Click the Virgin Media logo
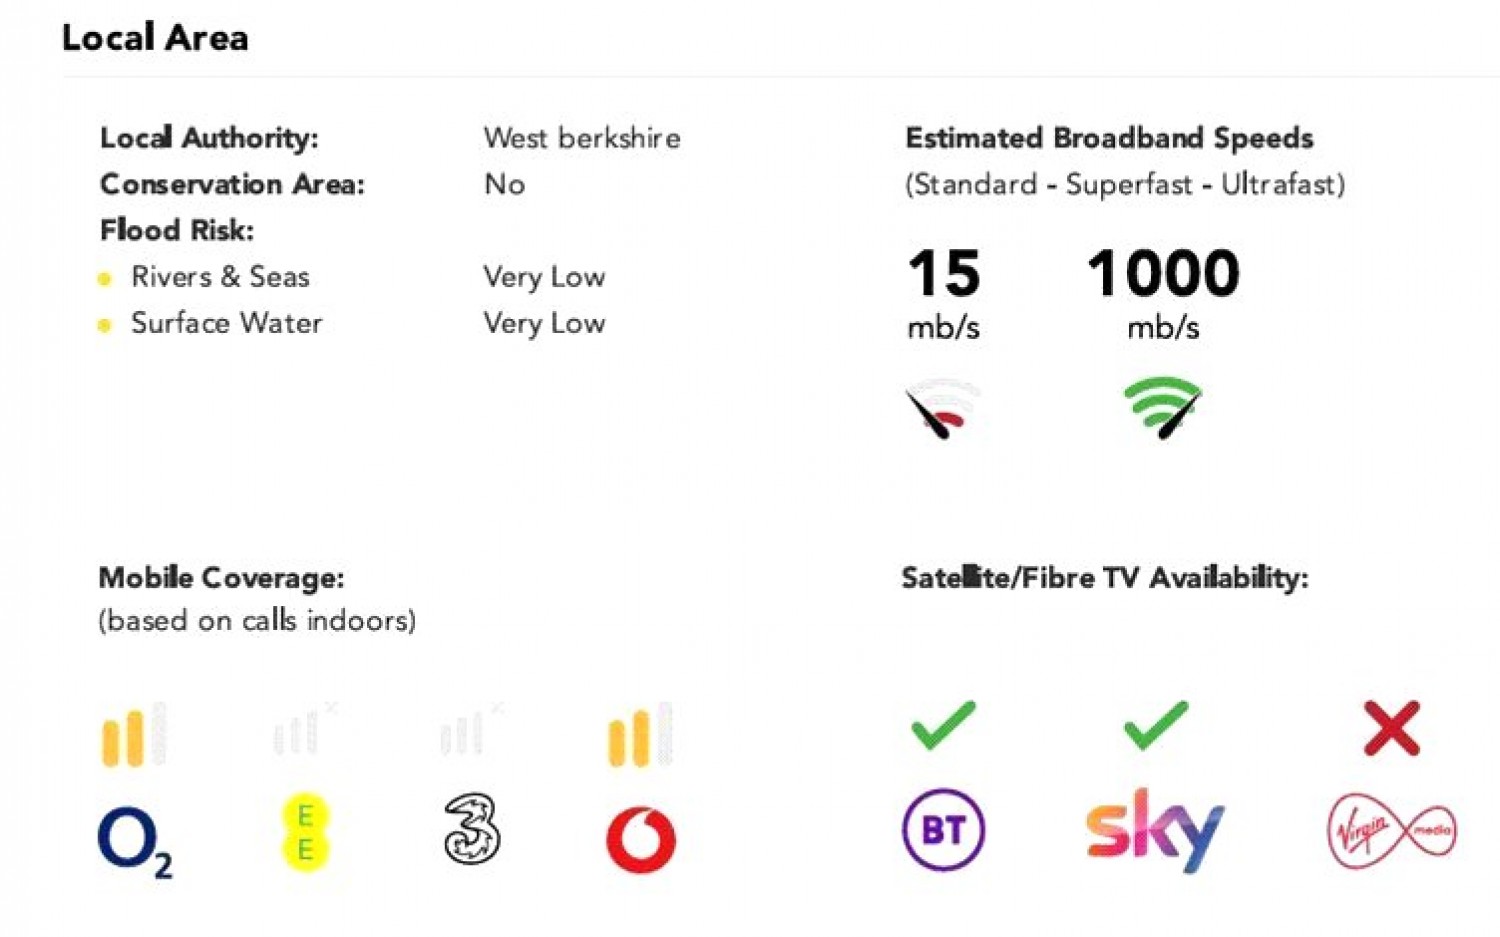 click(x=1391, y=831)
